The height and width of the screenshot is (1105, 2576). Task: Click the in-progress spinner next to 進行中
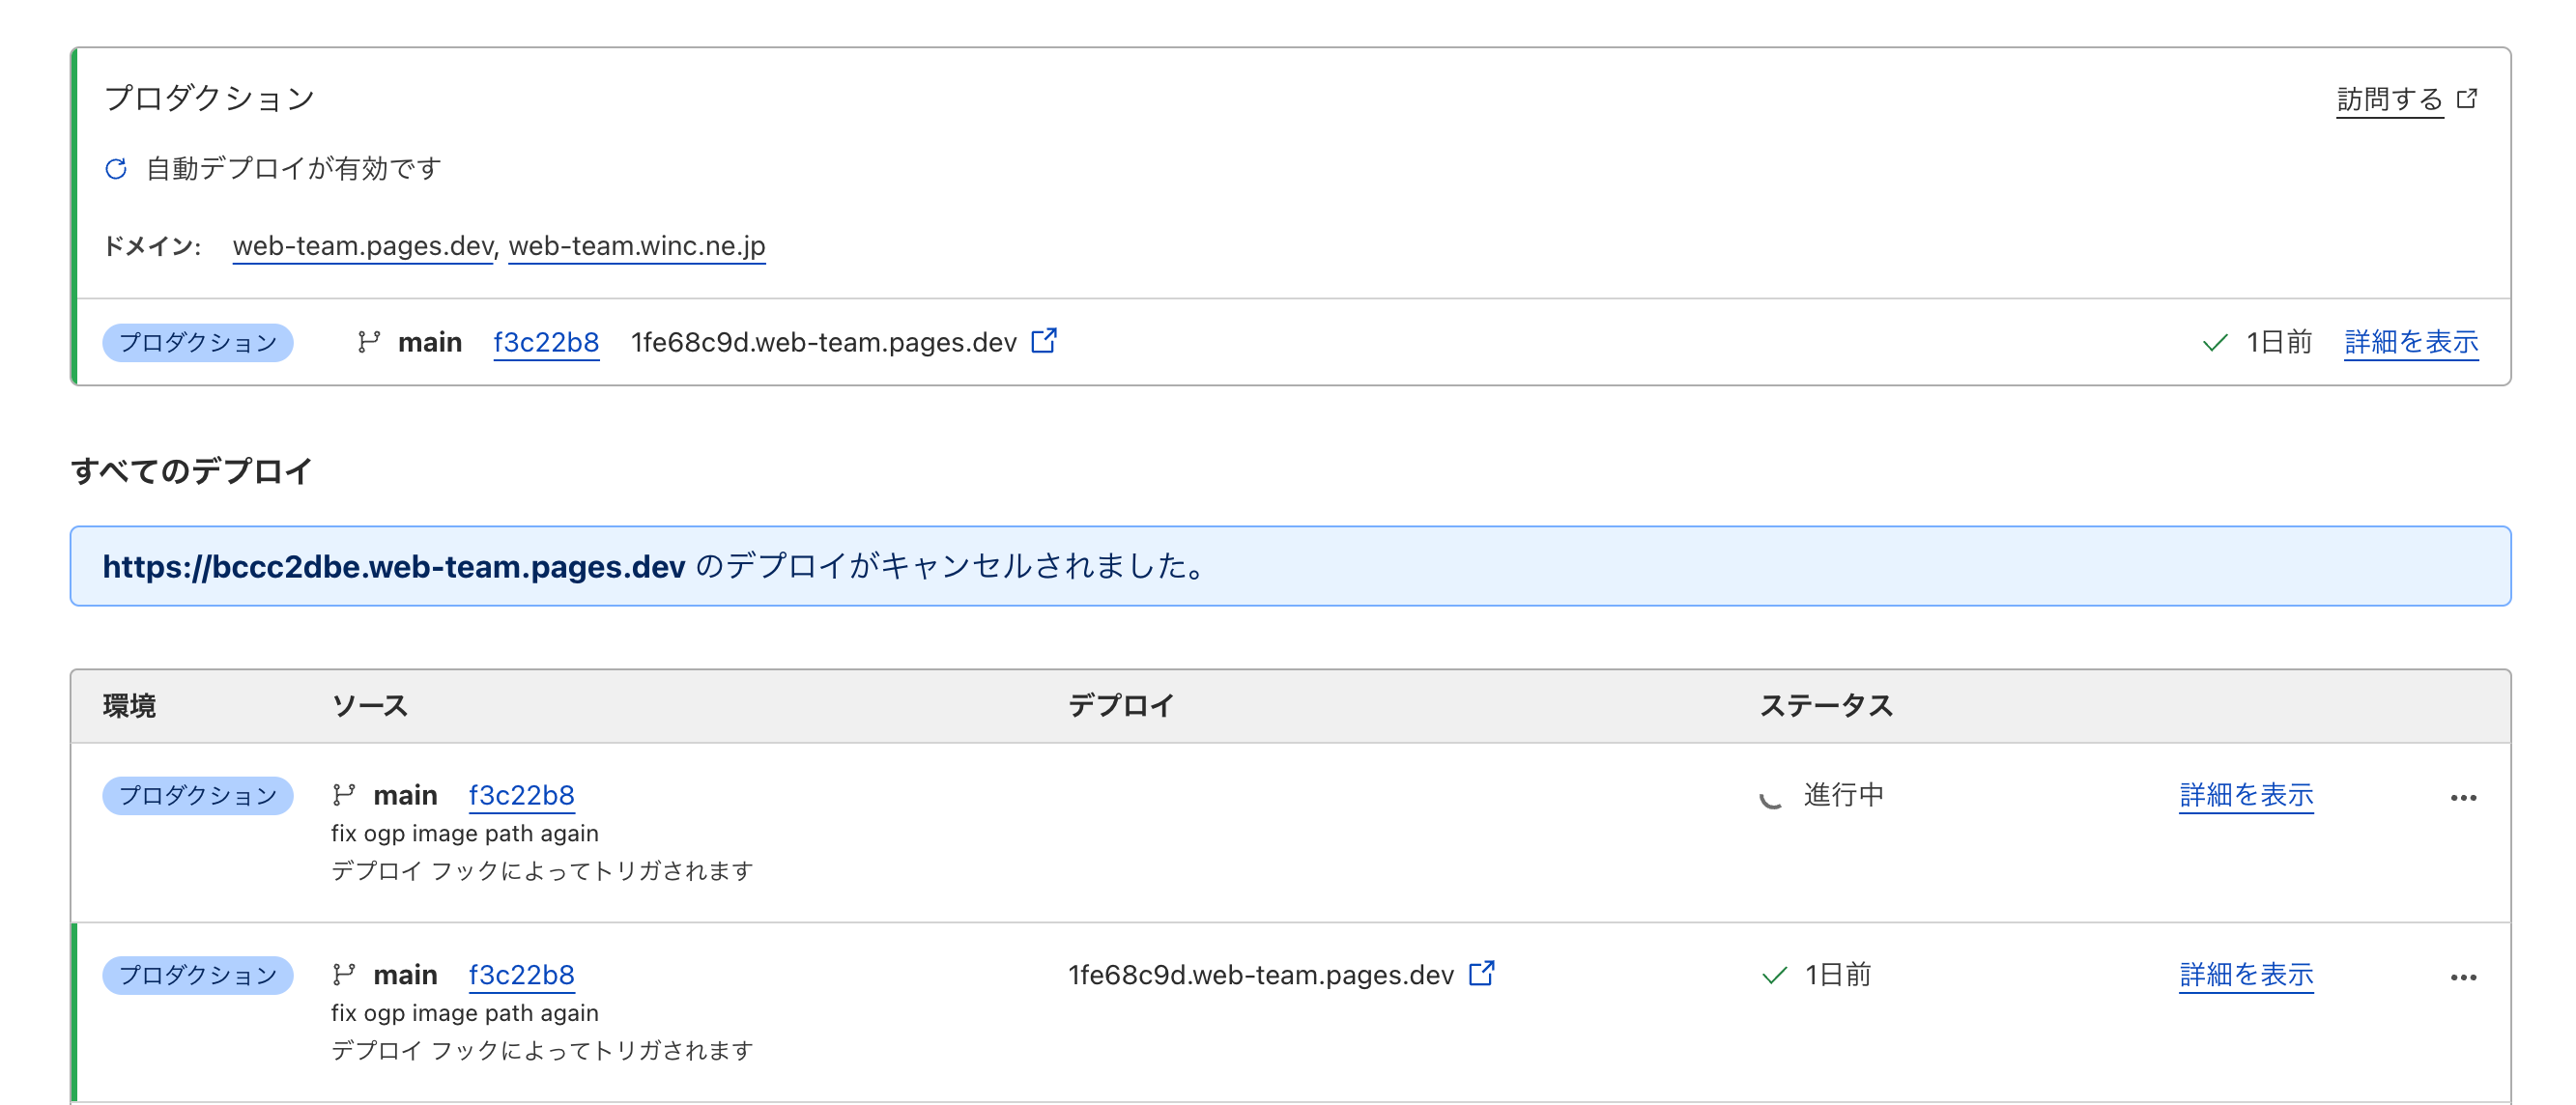(1772, 795)
